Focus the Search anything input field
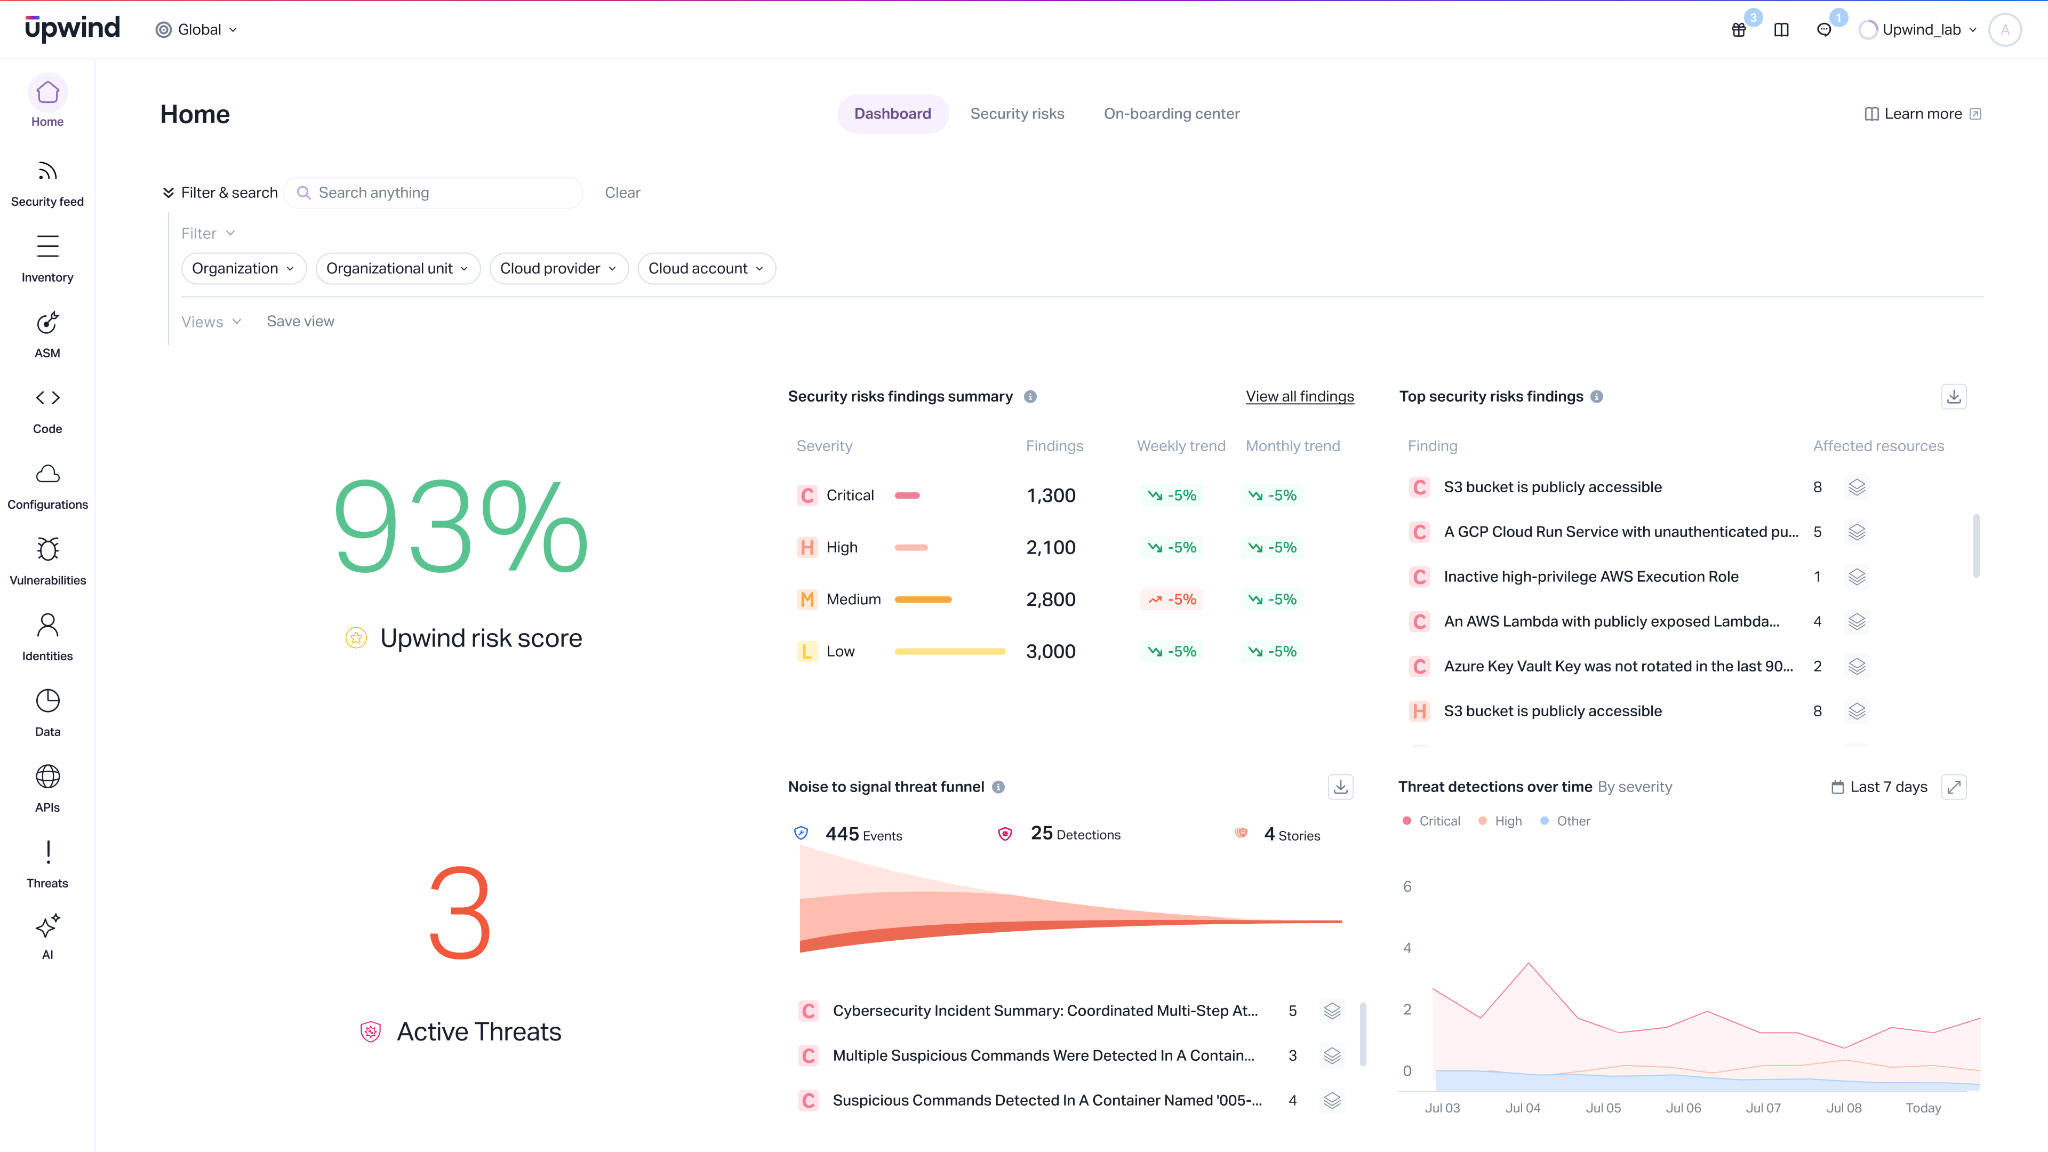Image resolution: width=2048 pixels, height=1152 pixels. tap(433, 193)
